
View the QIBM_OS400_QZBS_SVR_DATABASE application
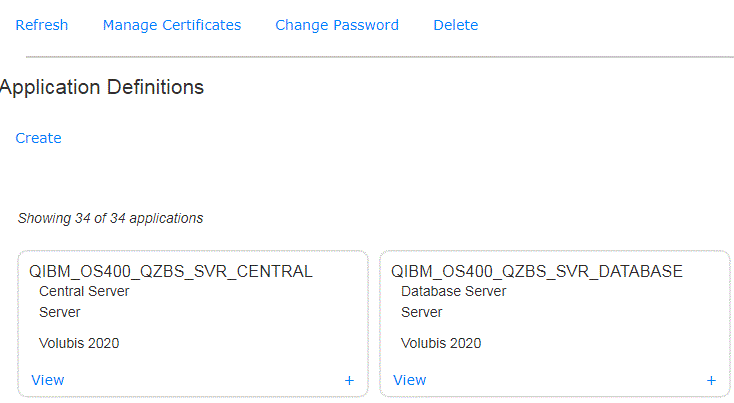pos(410,380)
